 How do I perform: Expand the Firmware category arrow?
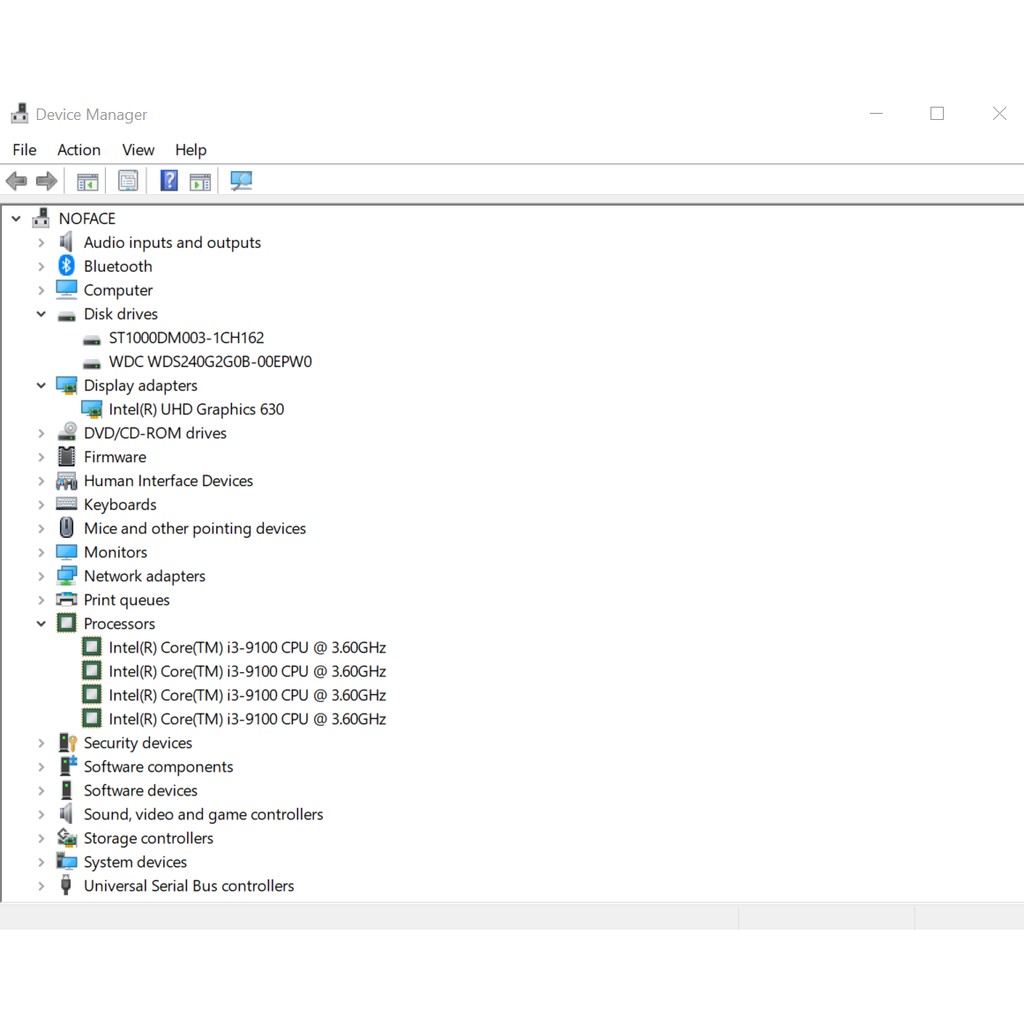(41, 457)
